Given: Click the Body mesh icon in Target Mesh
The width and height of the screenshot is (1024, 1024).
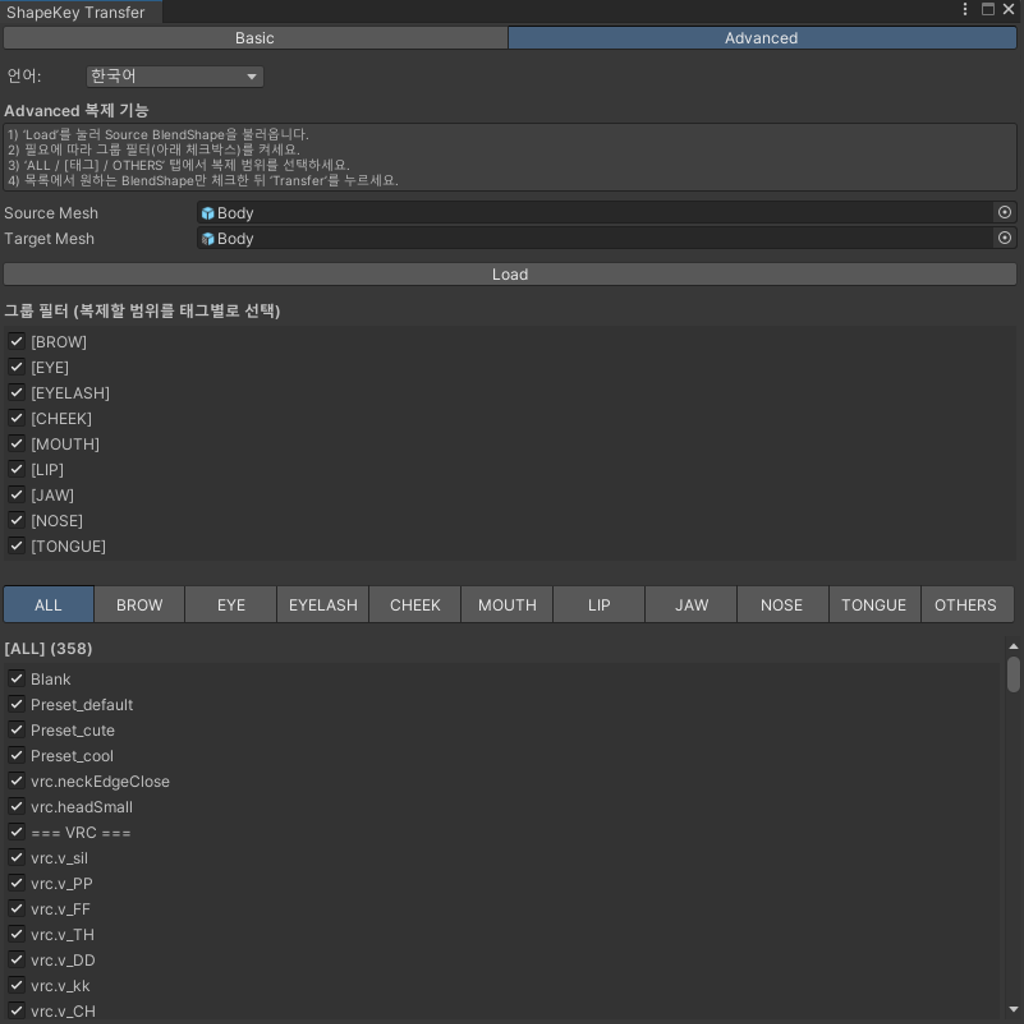Looking at the screenshot, I should pyautogui.click(x=210, y=238).
